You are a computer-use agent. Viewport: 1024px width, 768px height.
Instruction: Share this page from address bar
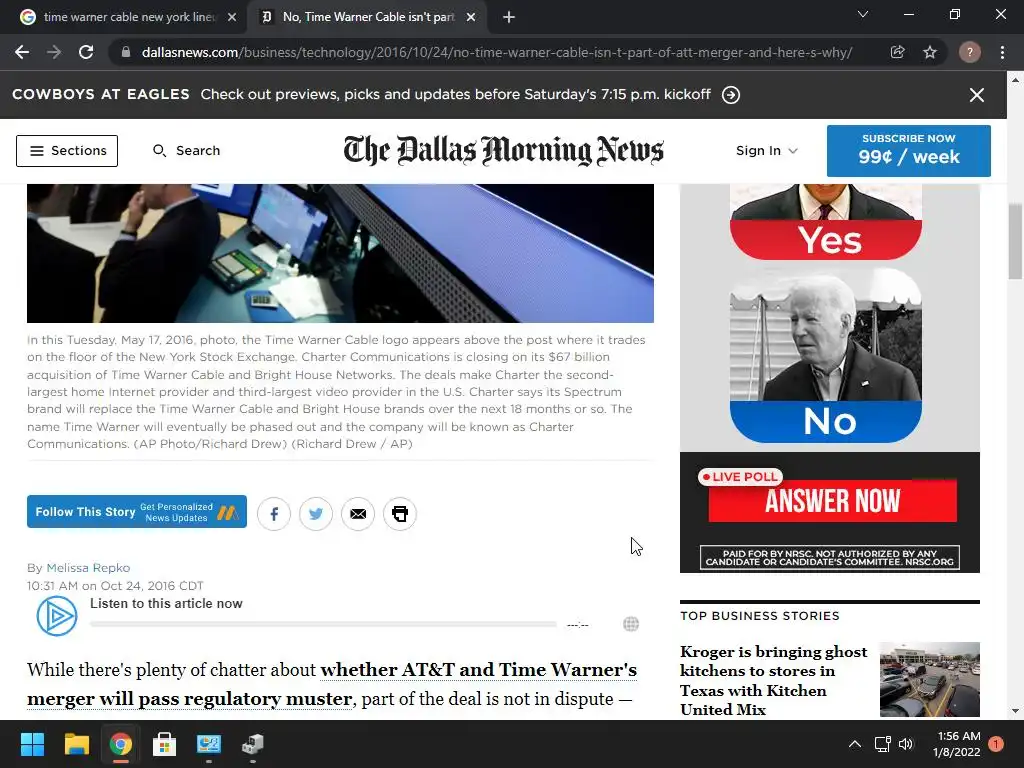pyautogui.click(x=897, y=52)
